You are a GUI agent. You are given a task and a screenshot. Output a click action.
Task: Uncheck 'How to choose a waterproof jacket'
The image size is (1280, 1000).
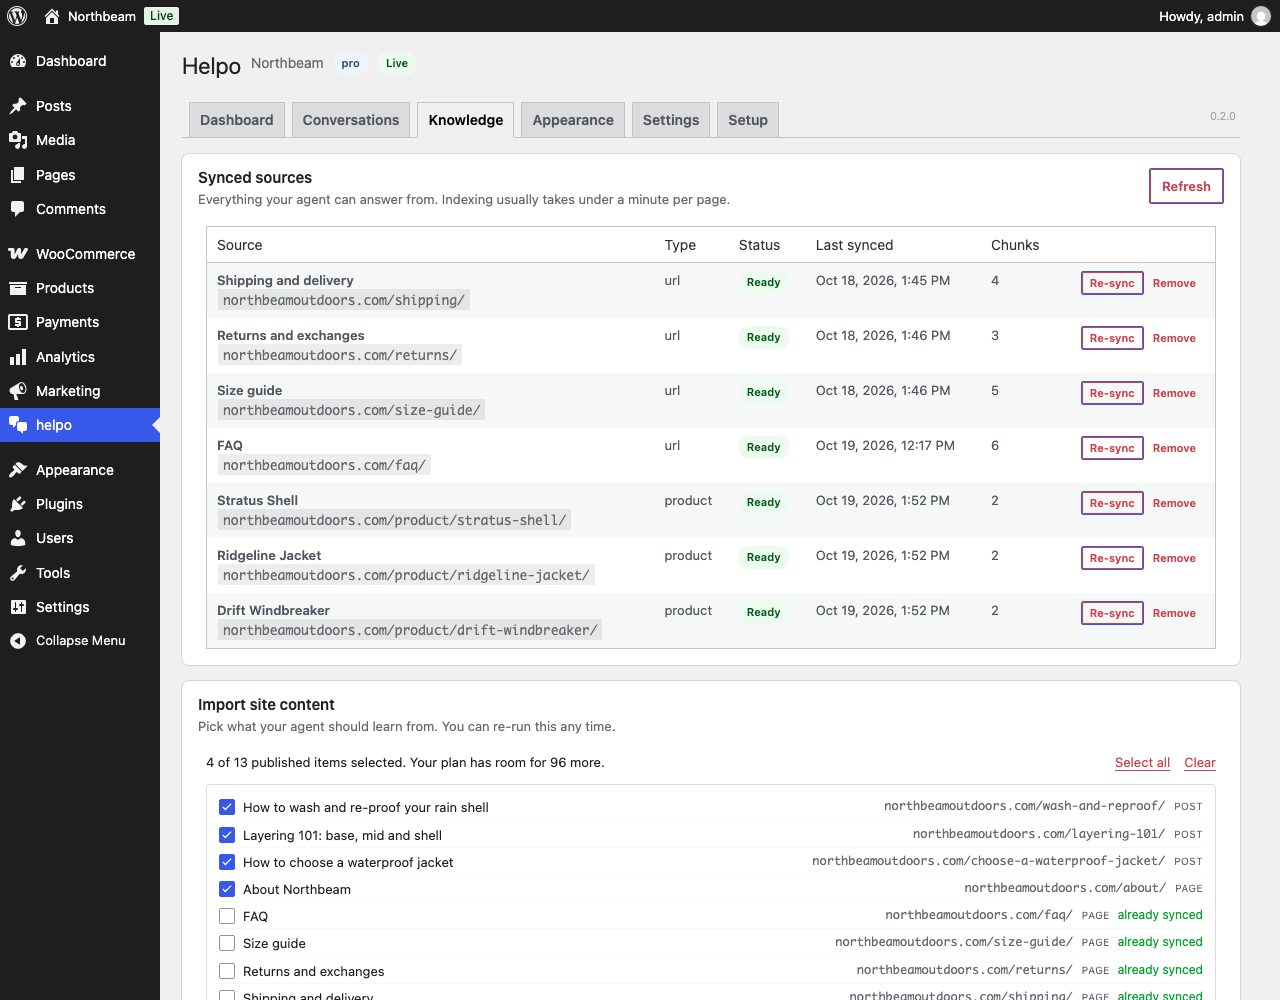coord(227,862)
